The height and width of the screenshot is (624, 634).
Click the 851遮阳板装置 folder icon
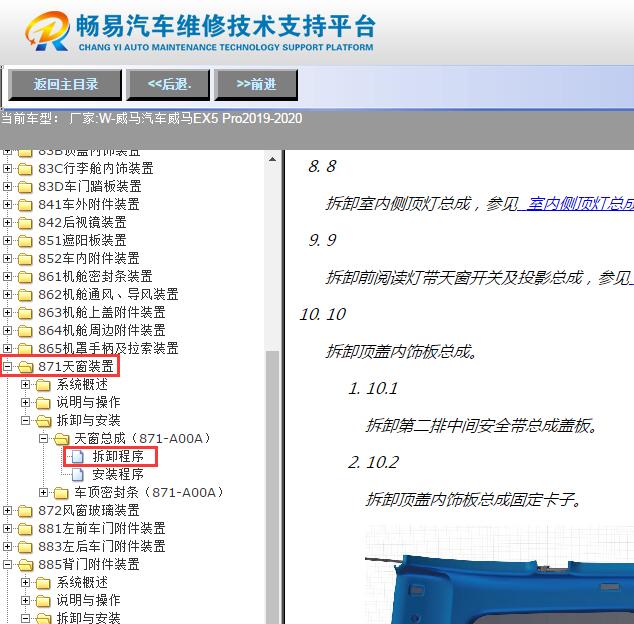pyautogui.click(x=25, y=241)
